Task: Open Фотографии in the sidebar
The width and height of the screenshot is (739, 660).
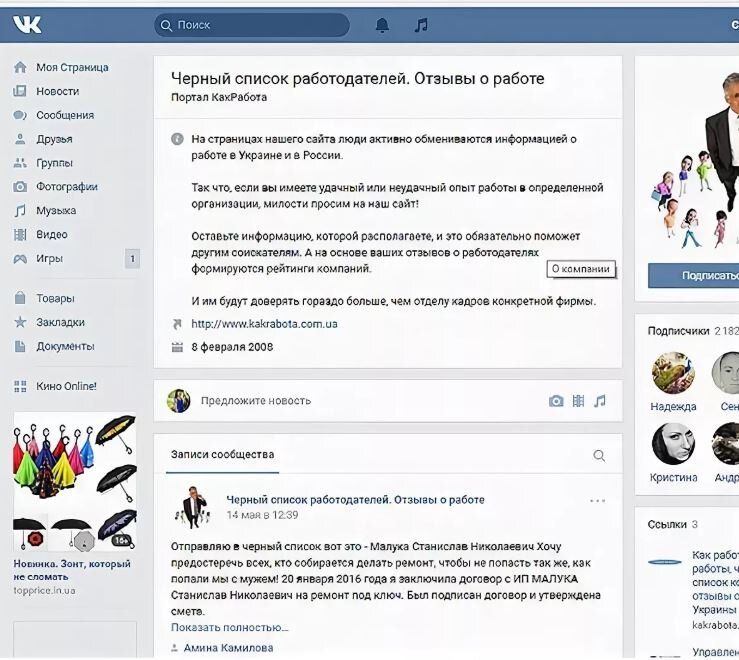Action: pyautogui.click(x=67, y=187)
